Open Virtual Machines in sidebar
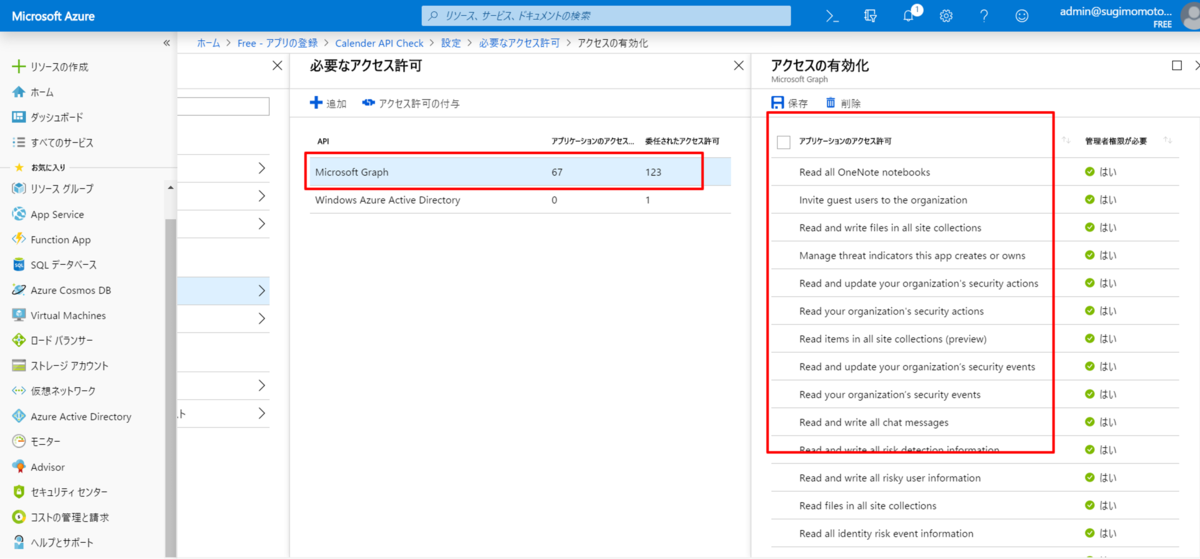1200x559 pixels. point(58,315)
